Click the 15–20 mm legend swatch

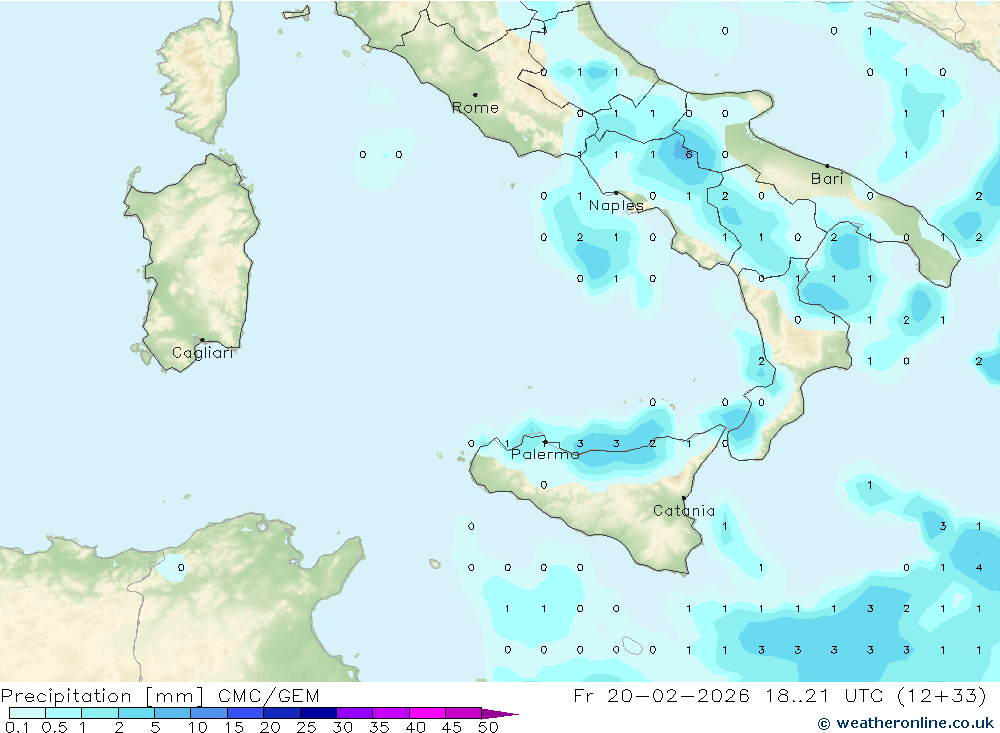pos(245,713)
